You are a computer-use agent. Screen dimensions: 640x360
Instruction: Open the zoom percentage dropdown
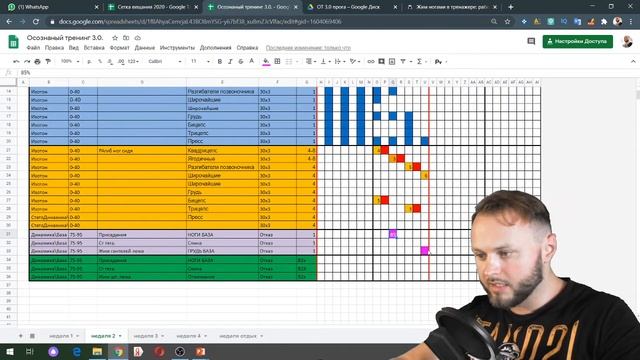click(x=69, y=62)
